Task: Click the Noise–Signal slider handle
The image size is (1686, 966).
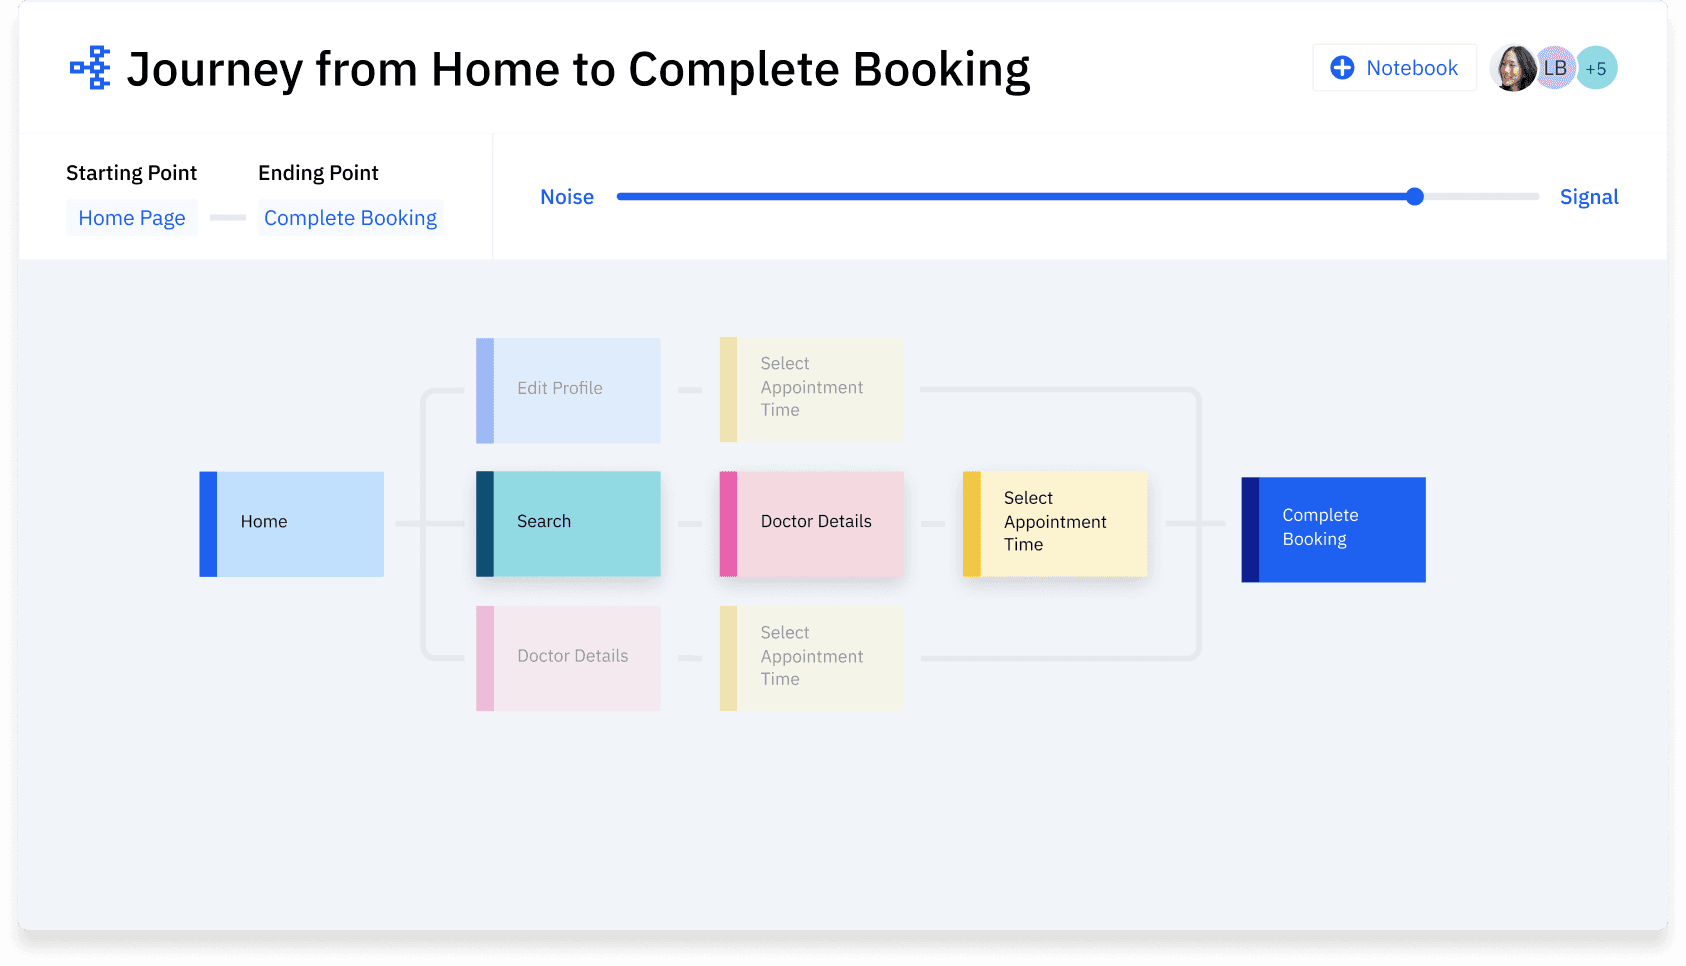Action: pos(1414,197)
